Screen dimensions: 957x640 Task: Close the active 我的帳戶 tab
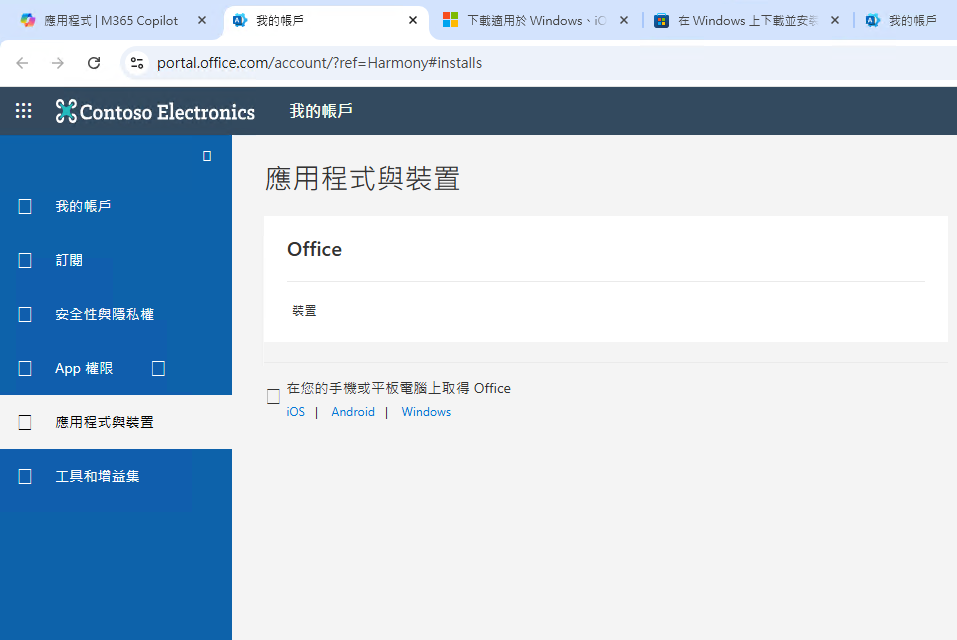tap(413, 20)
